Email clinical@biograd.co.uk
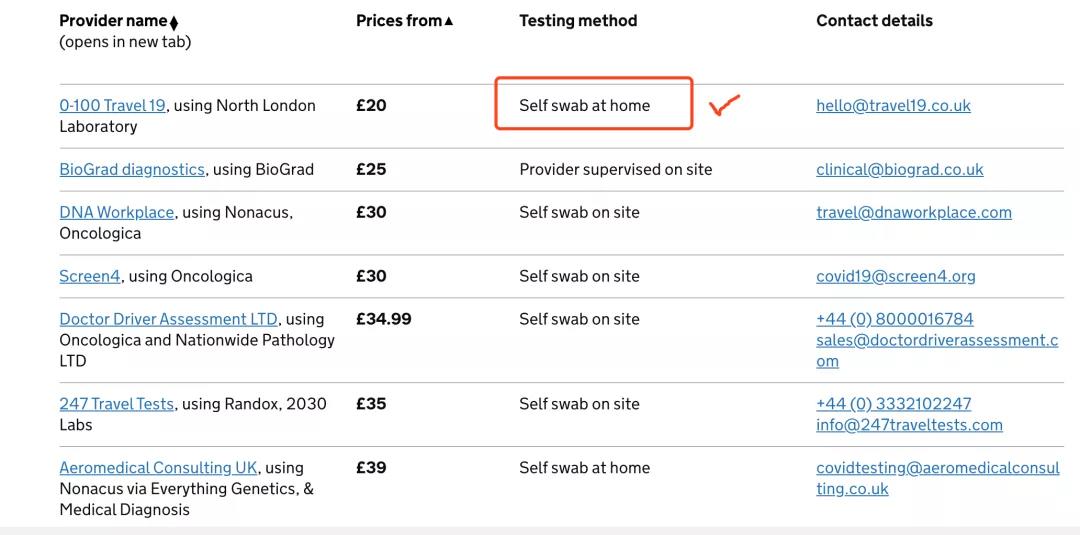1080x535 pixels. tap(899, 170)
